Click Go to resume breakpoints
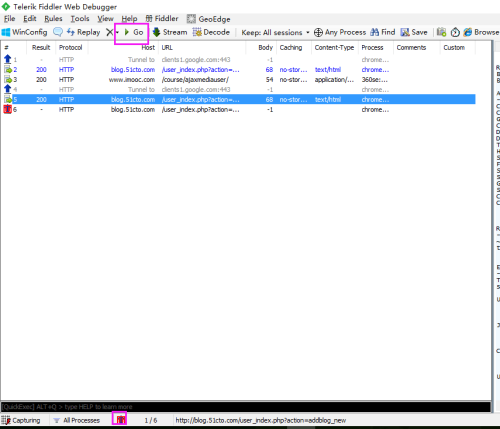The height and width of the screenshot is (429, 500). [x=134, y=32]
